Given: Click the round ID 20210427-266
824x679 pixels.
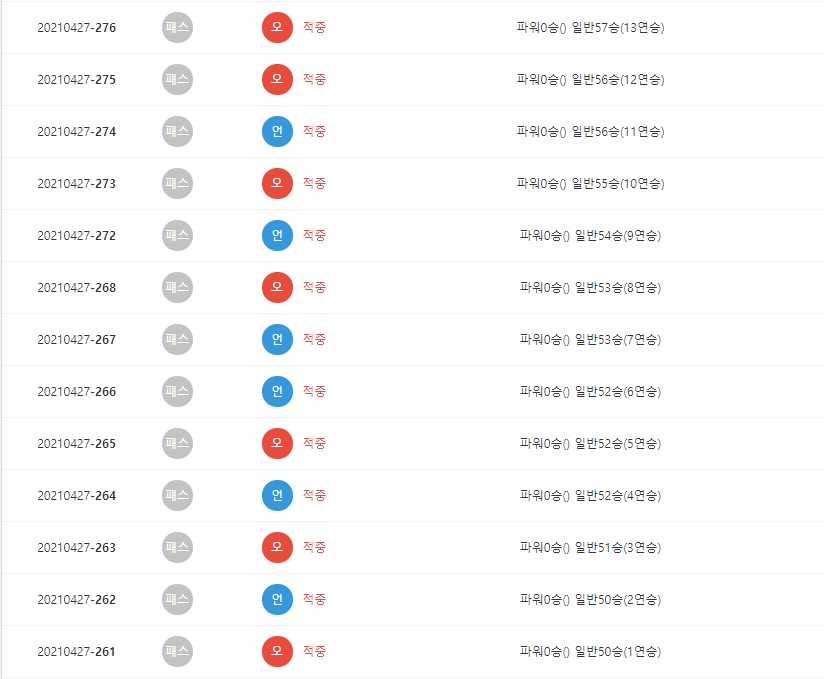Looking at the screenshot, I should 76,392.
